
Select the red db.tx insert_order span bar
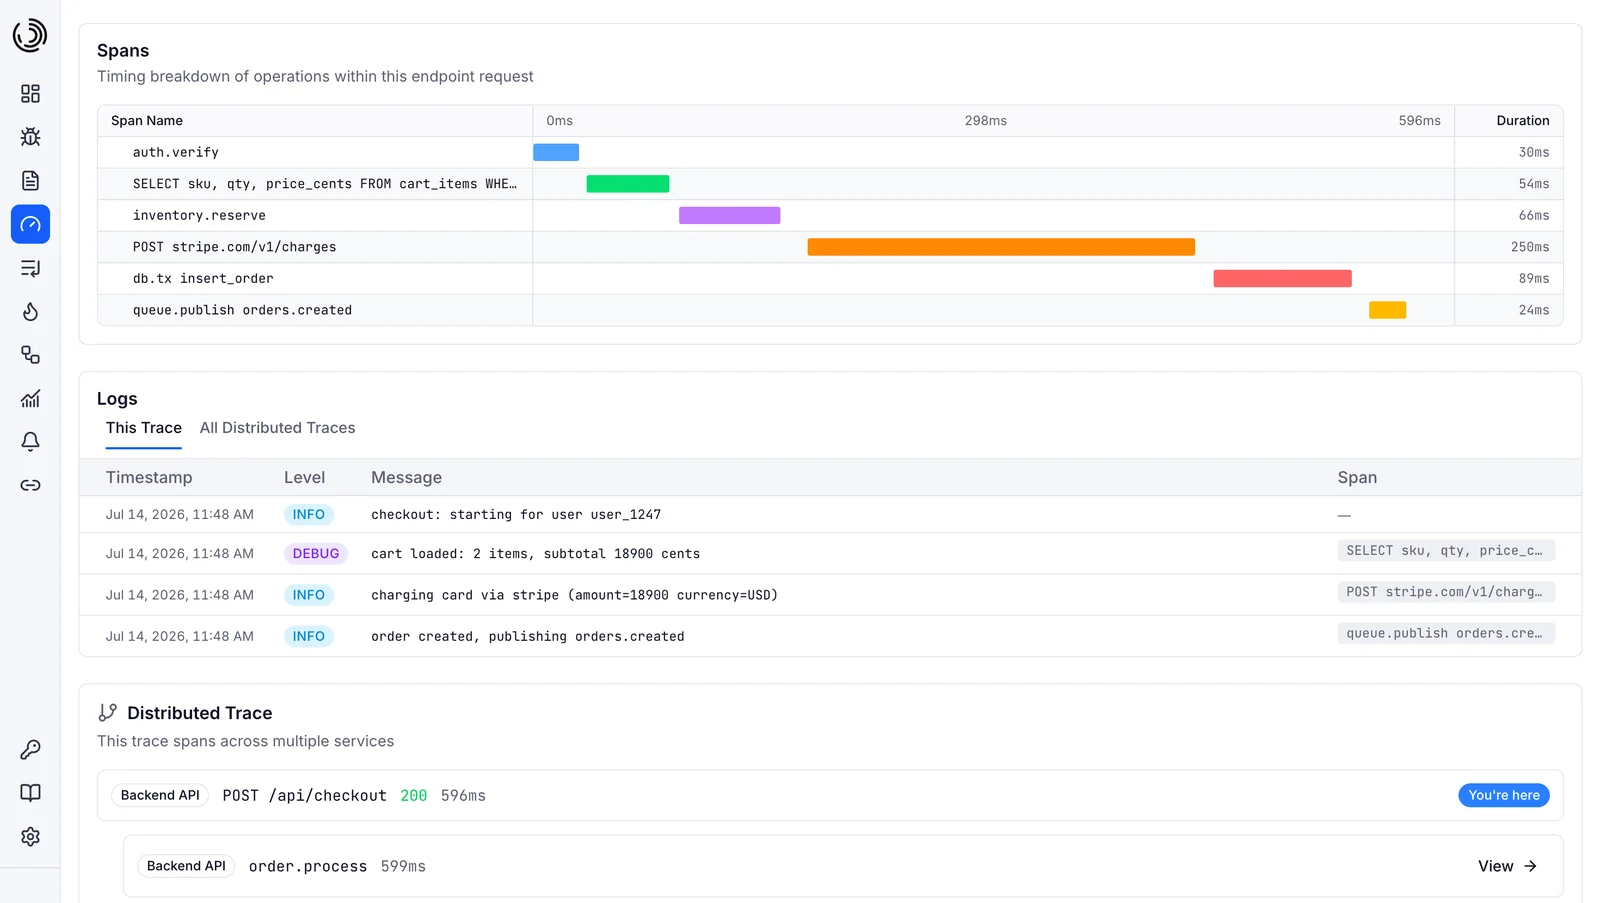pyautogui.click(x=1282, y=279)
